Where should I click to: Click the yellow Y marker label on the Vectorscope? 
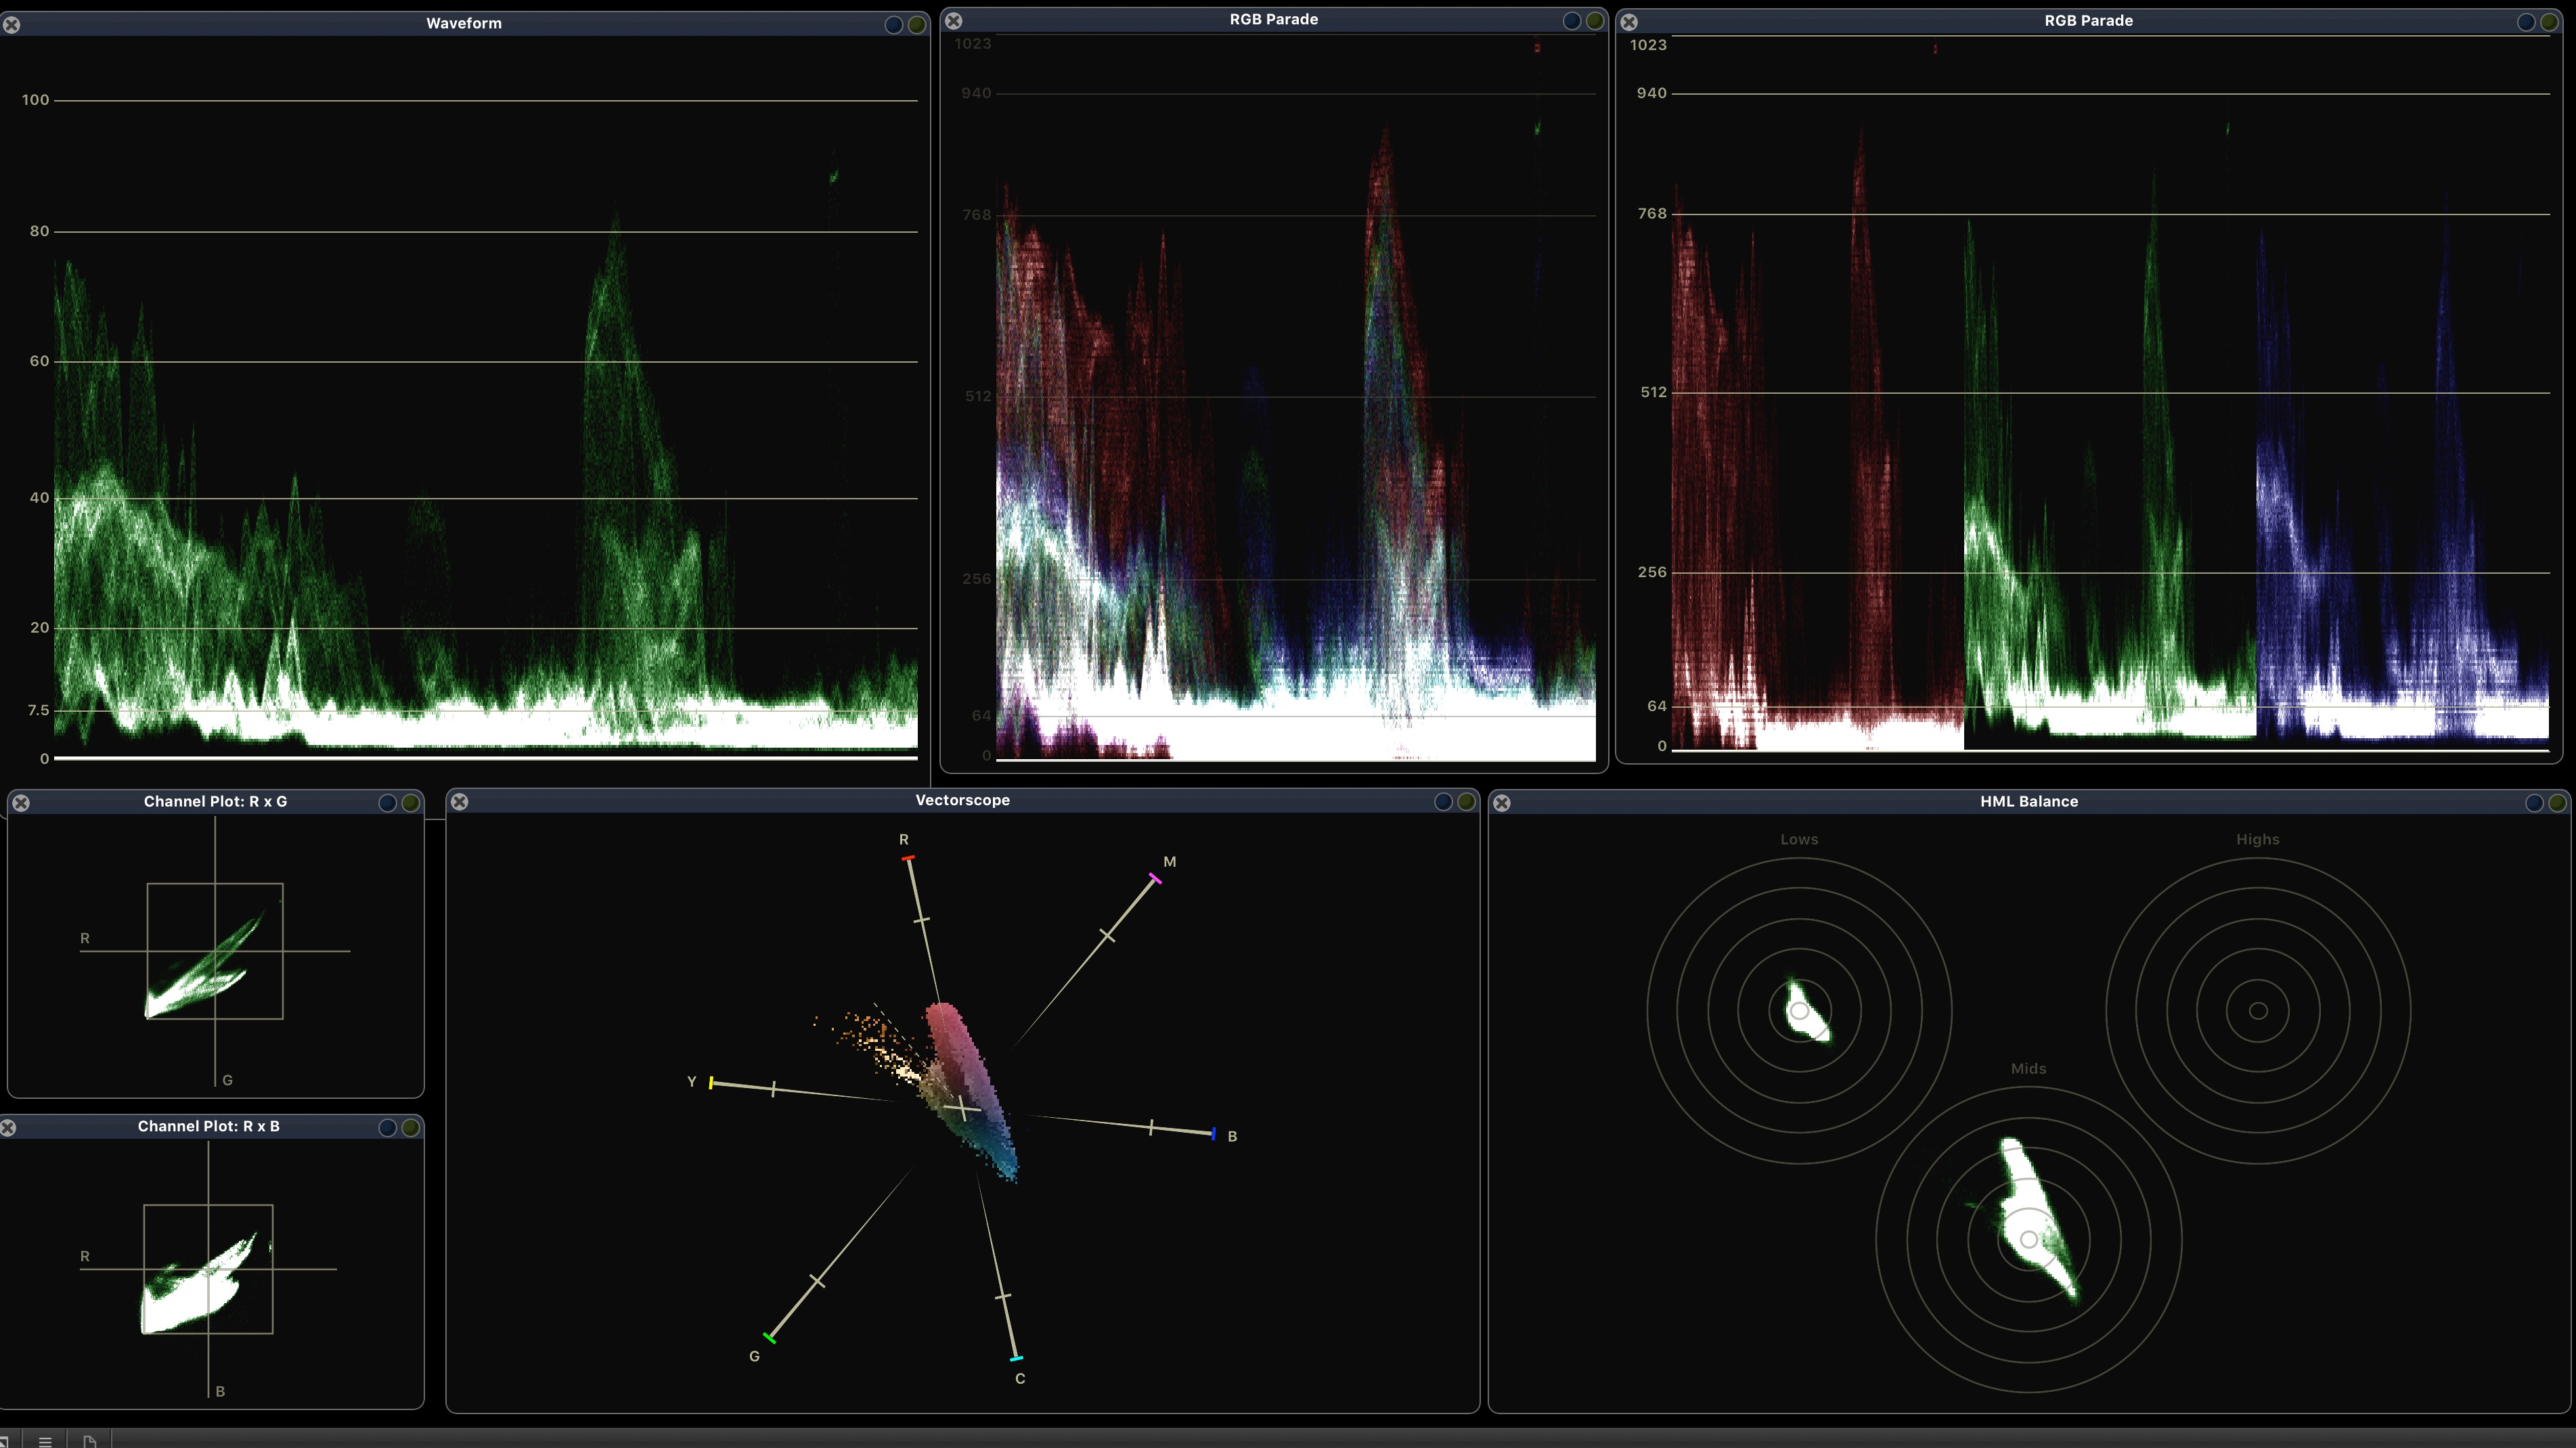tap(691, 1081)
